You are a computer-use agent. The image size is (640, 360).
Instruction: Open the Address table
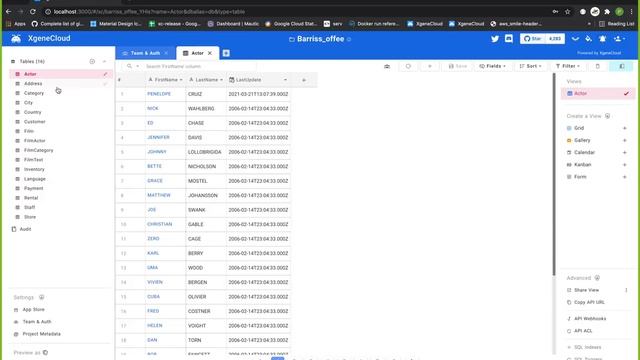click(60, 84)
